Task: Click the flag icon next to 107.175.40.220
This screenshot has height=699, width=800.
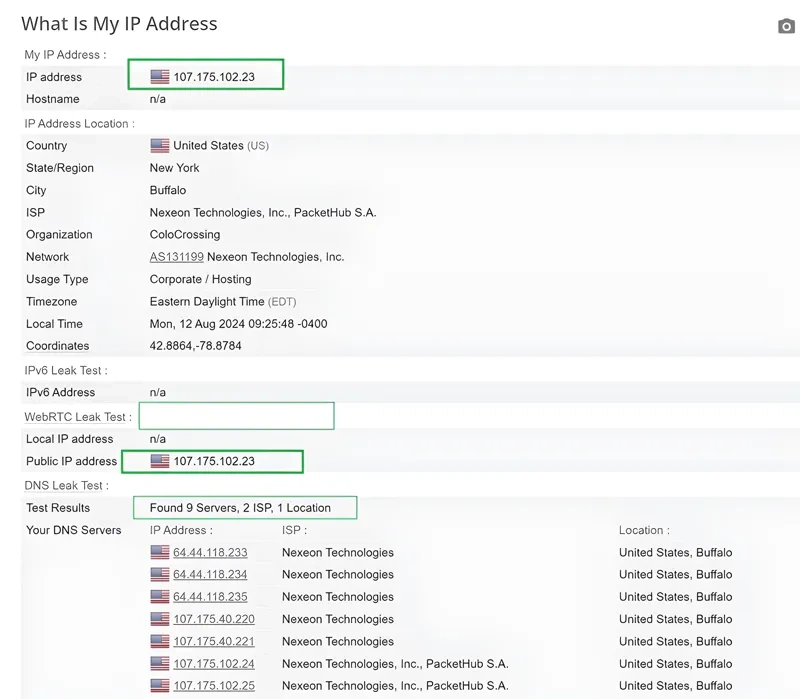Action: (160, 619)
